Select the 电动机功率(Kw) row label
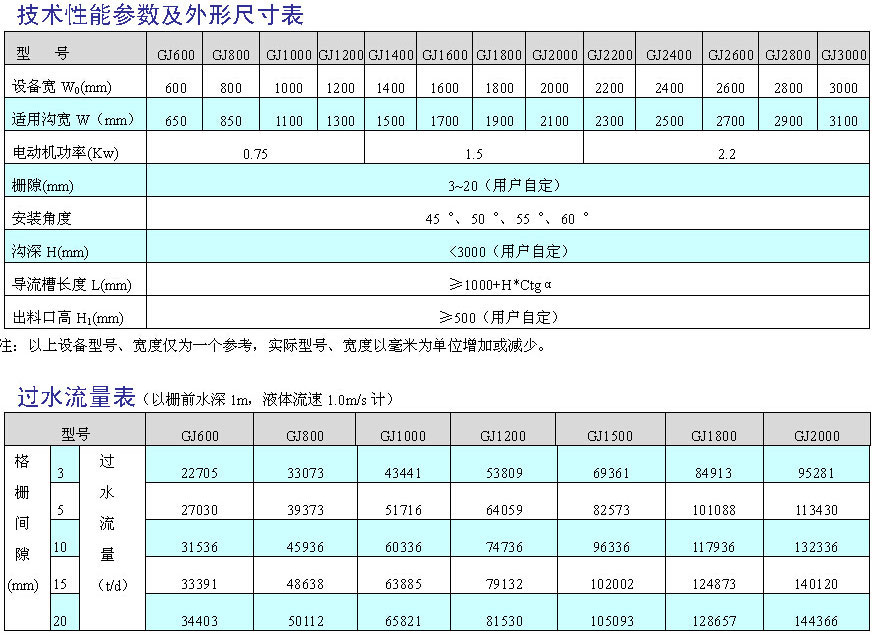Screen dimensions: 879x636 pos(64,154)
